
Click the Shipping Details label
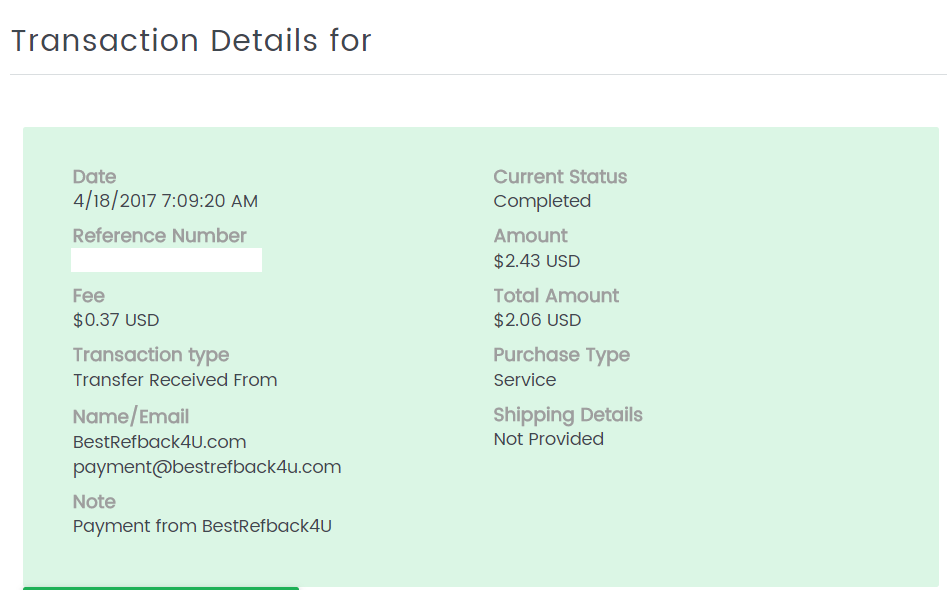568,415
